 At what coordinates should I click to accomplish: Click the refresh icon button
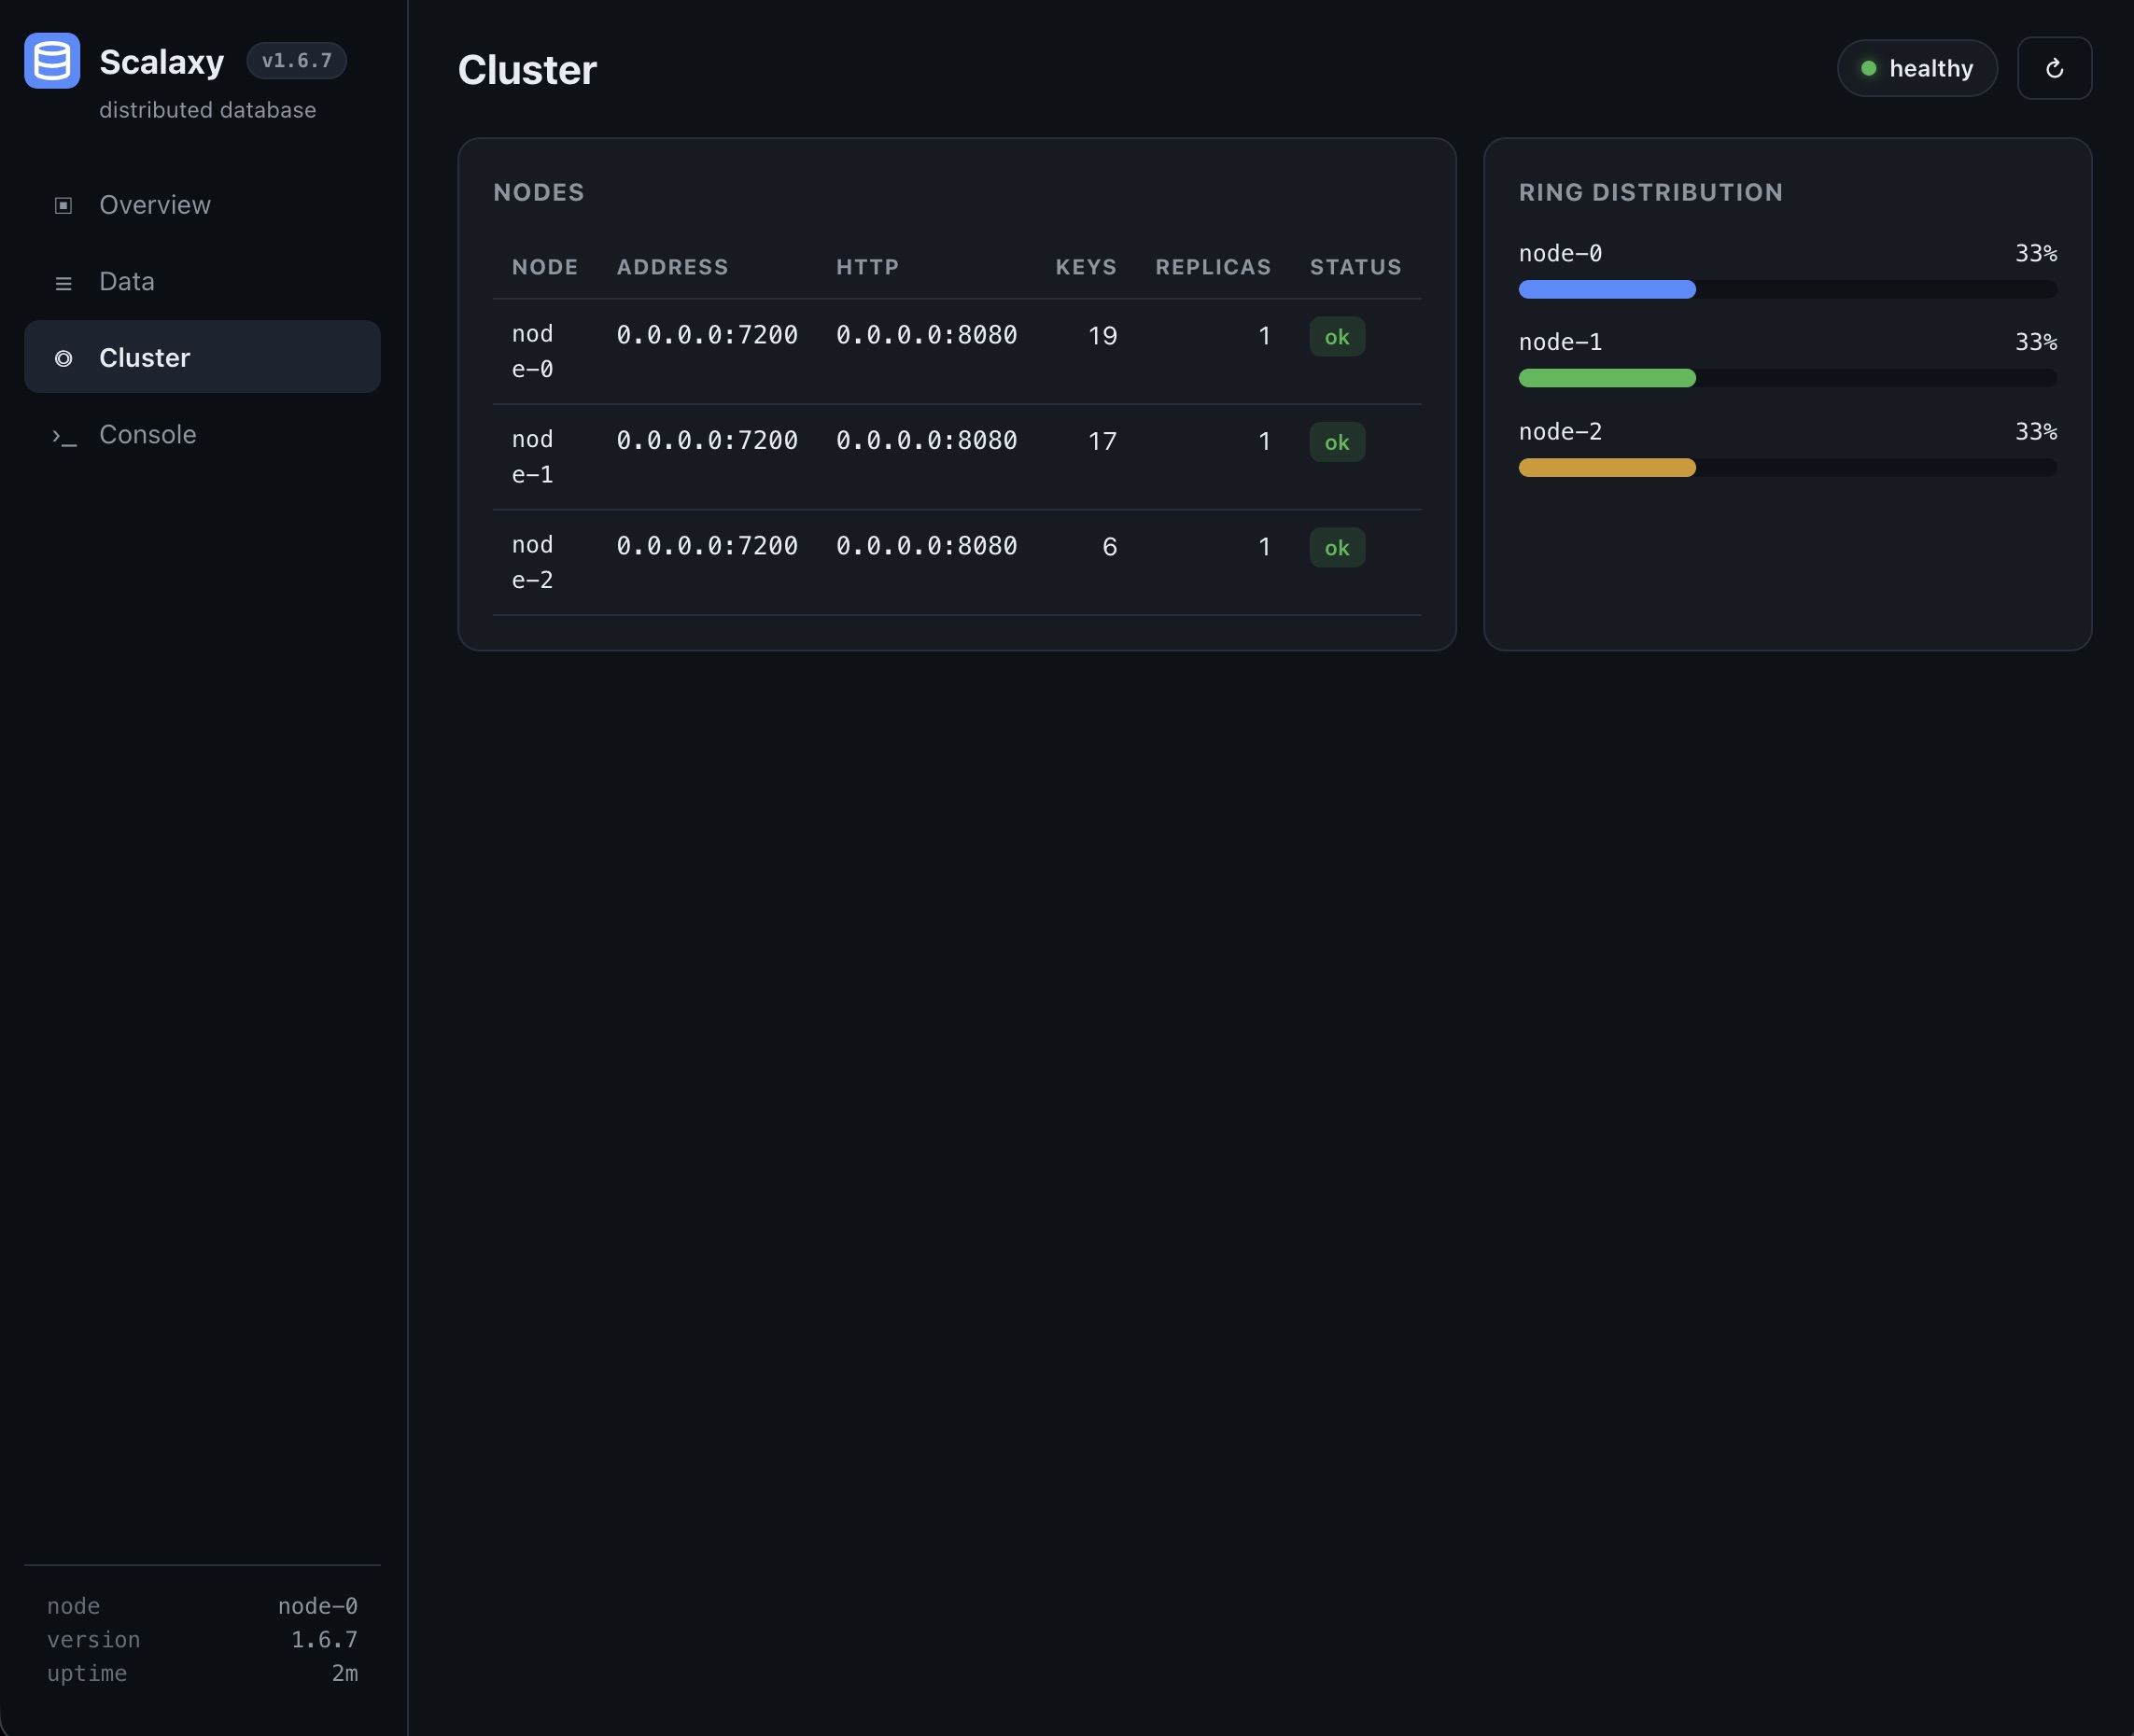(x=2054, y=68)
